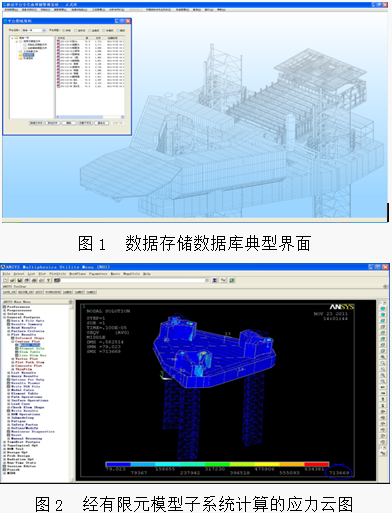Click the red segment of stress contour legend
The height and width of the screenshot is (513, 392).
click(317, 464)
